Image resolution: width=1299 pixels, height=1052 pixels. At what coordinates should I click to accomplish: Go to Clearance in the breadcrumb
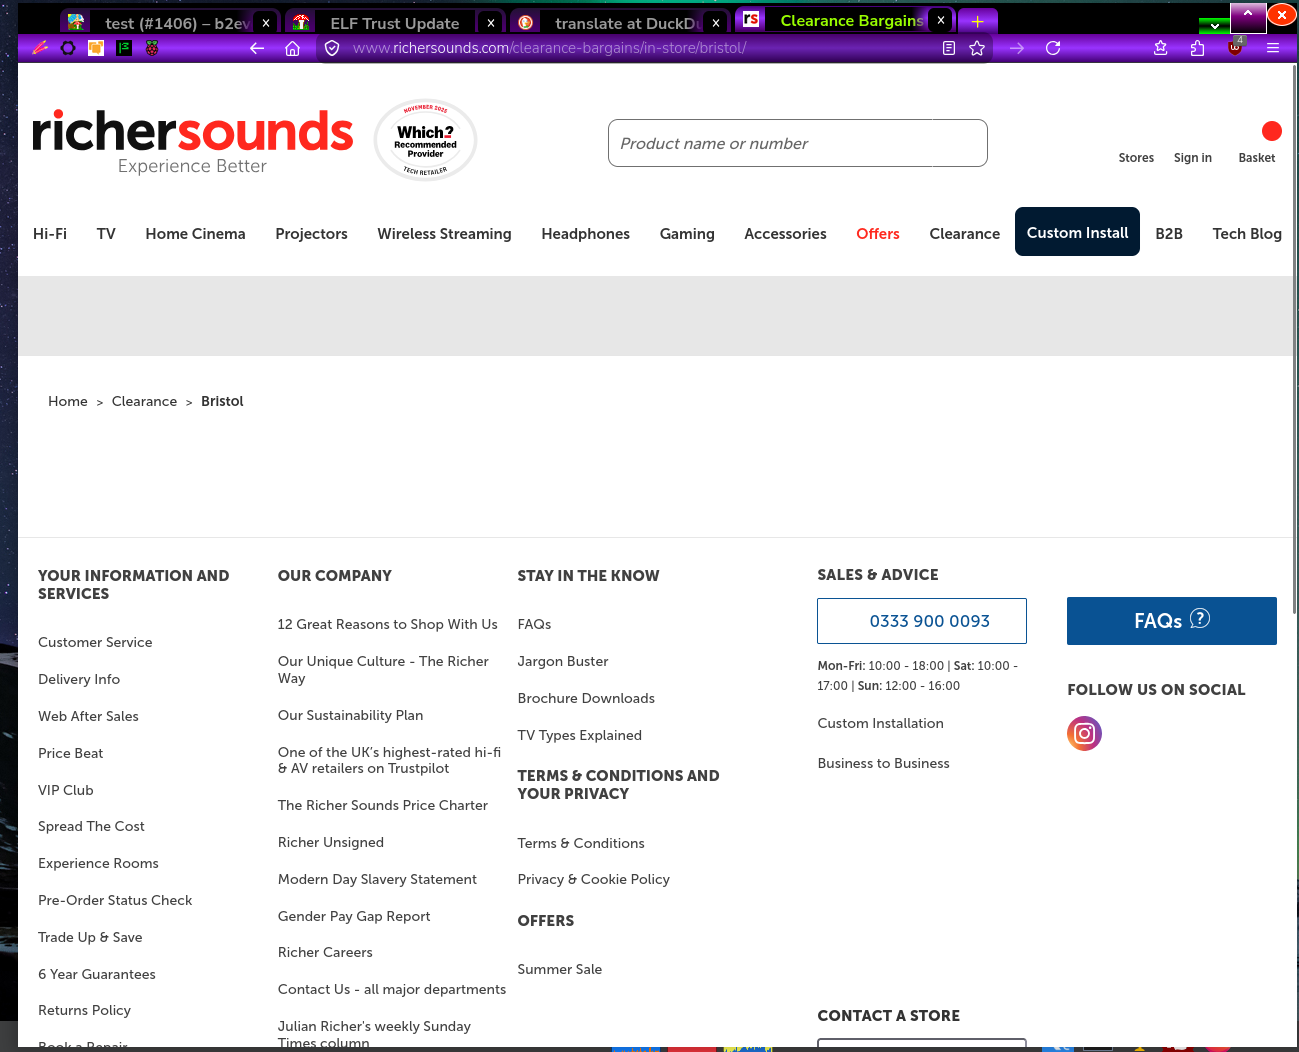pos(144,401)
